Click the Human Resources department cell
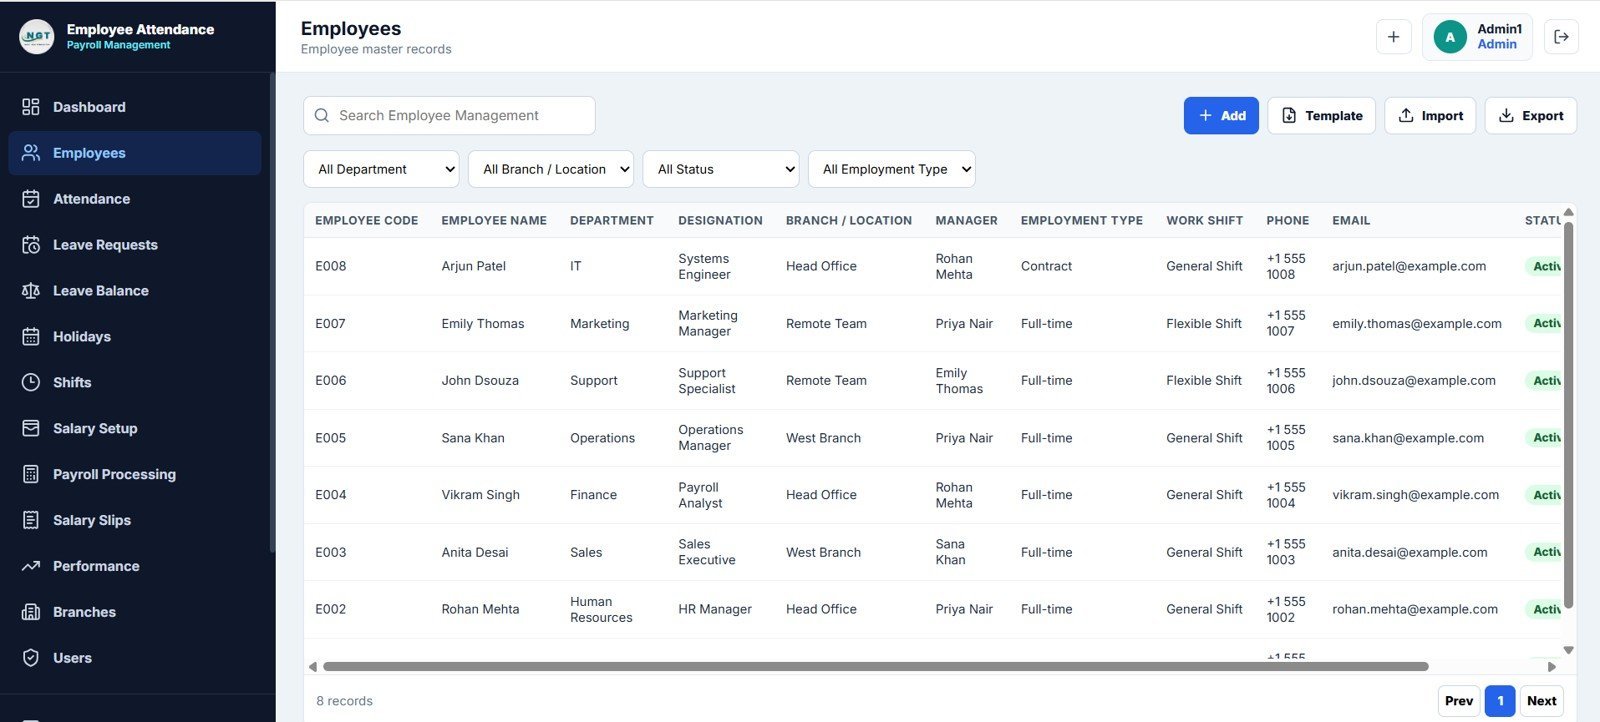Screen dimensions: 1600x722 pos(601,609)
